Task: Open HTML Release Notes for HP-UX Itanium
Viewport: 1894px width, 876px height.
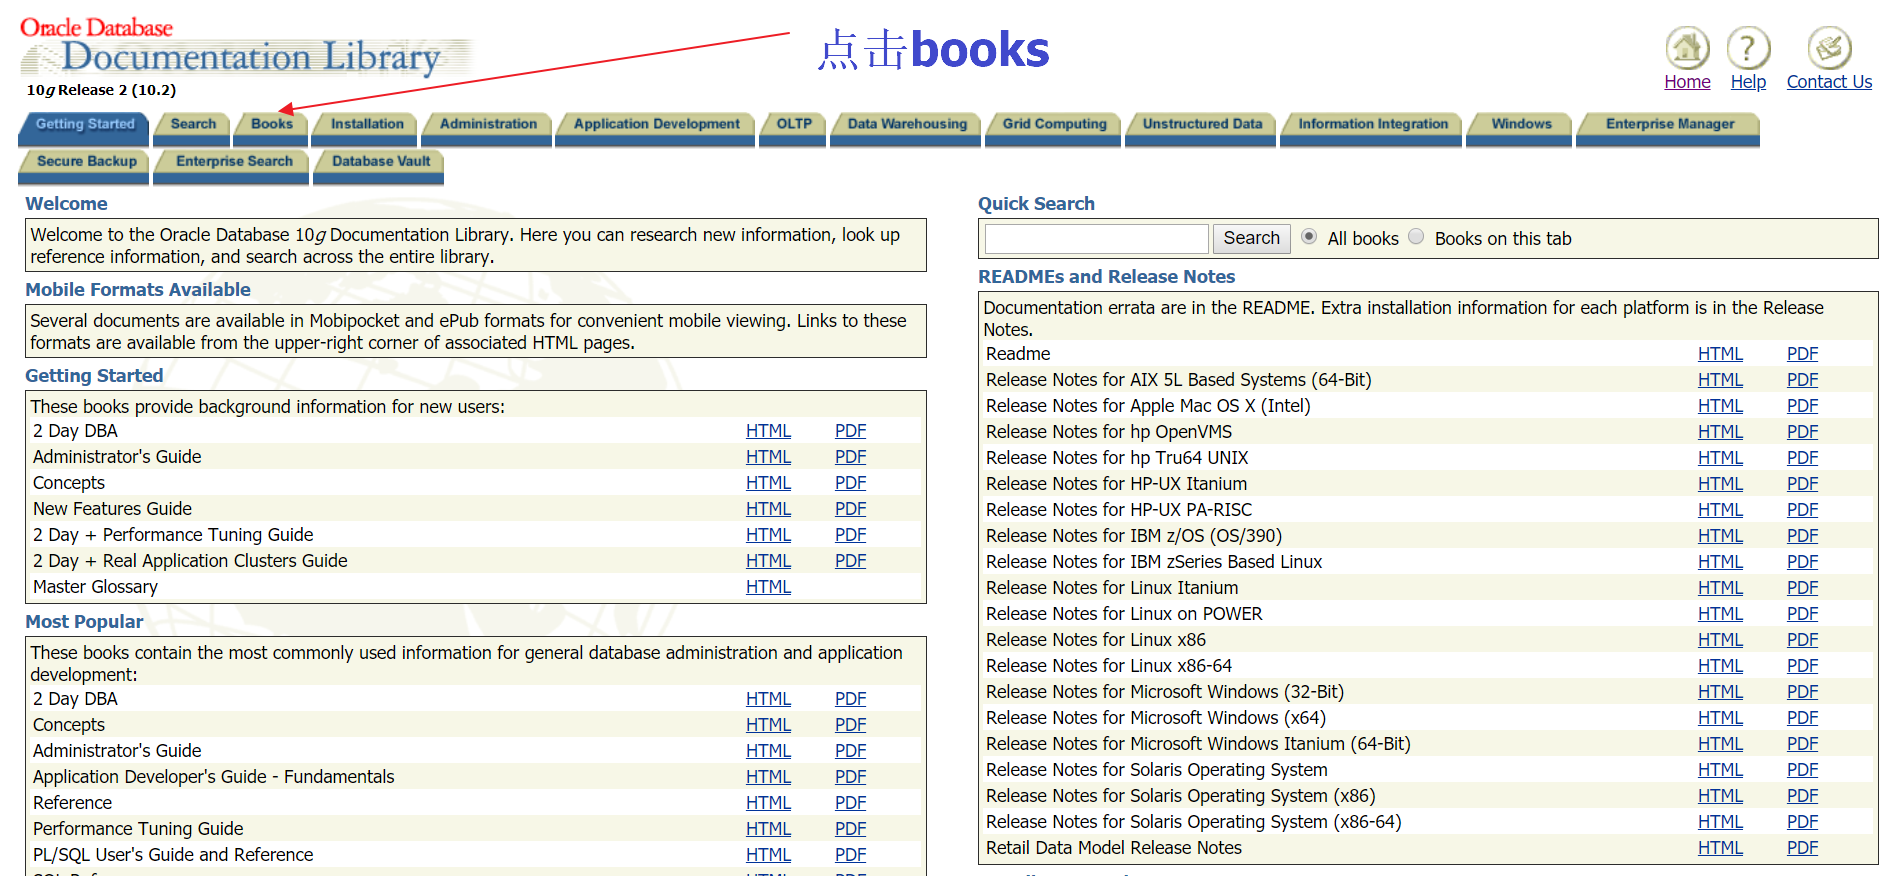Action: pos(1720,484)
